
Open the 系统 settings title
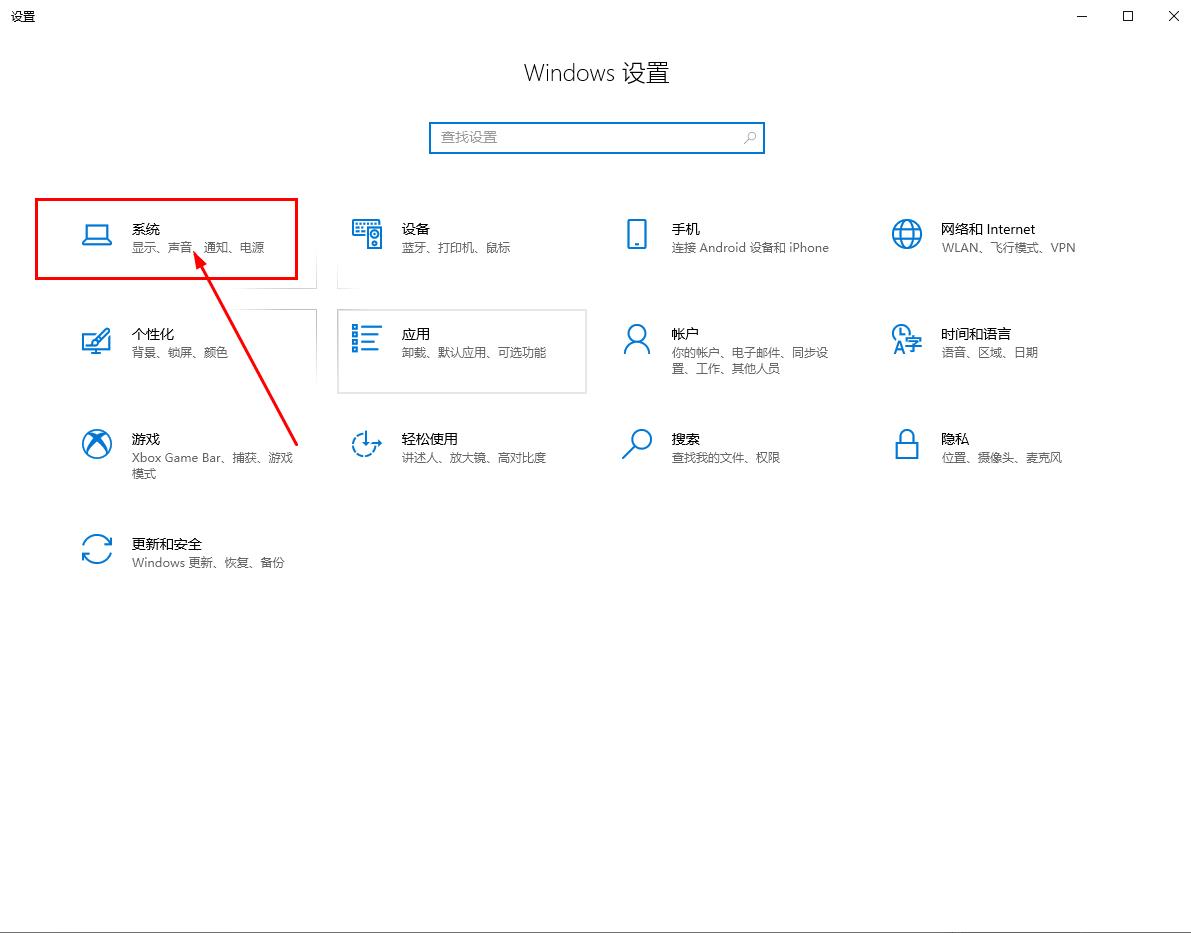click(146, 229)
